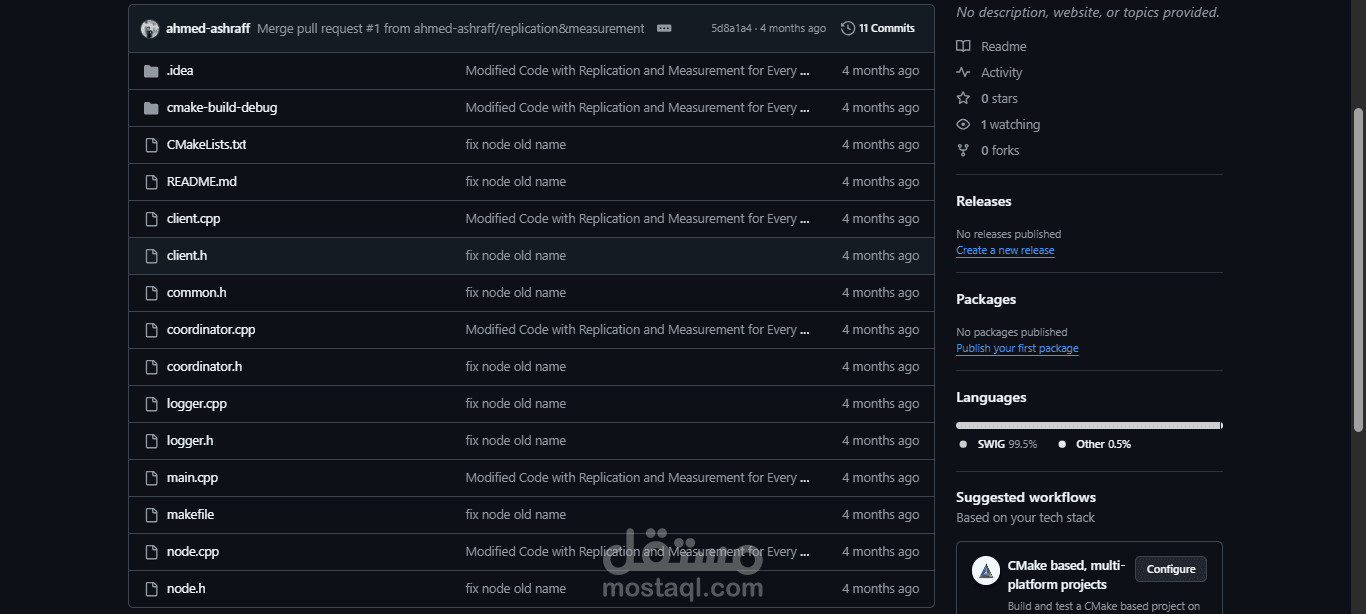Open the coordinator.h file
The height and width of the screenshot is (614, 1366).
pyautogui.click(x=204, y=367)
